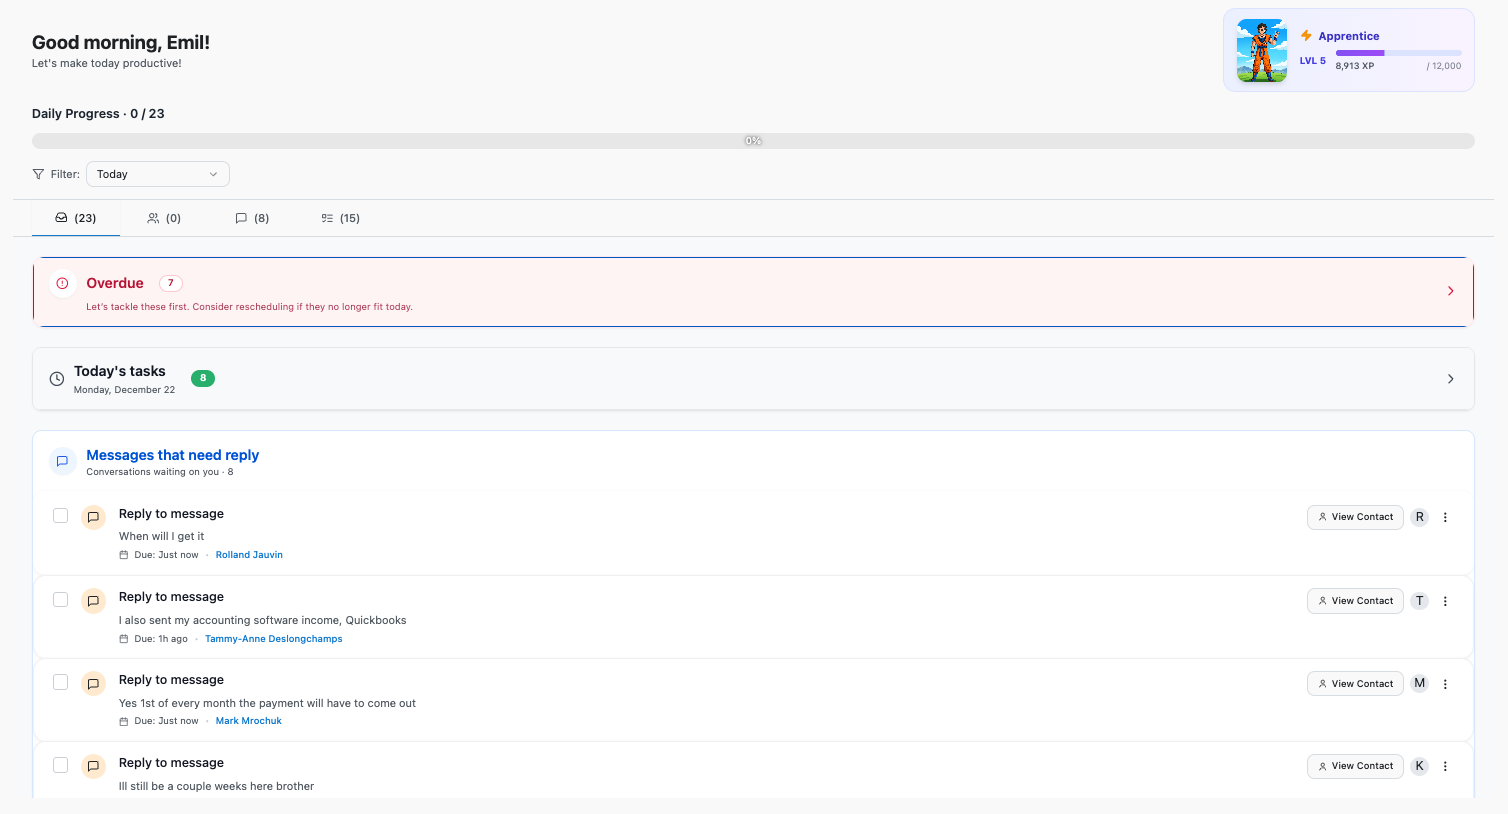Open more options for Tammy-Anne's message row
The width and height of the screenshot is (1508, 814).
pos(1445,601)
